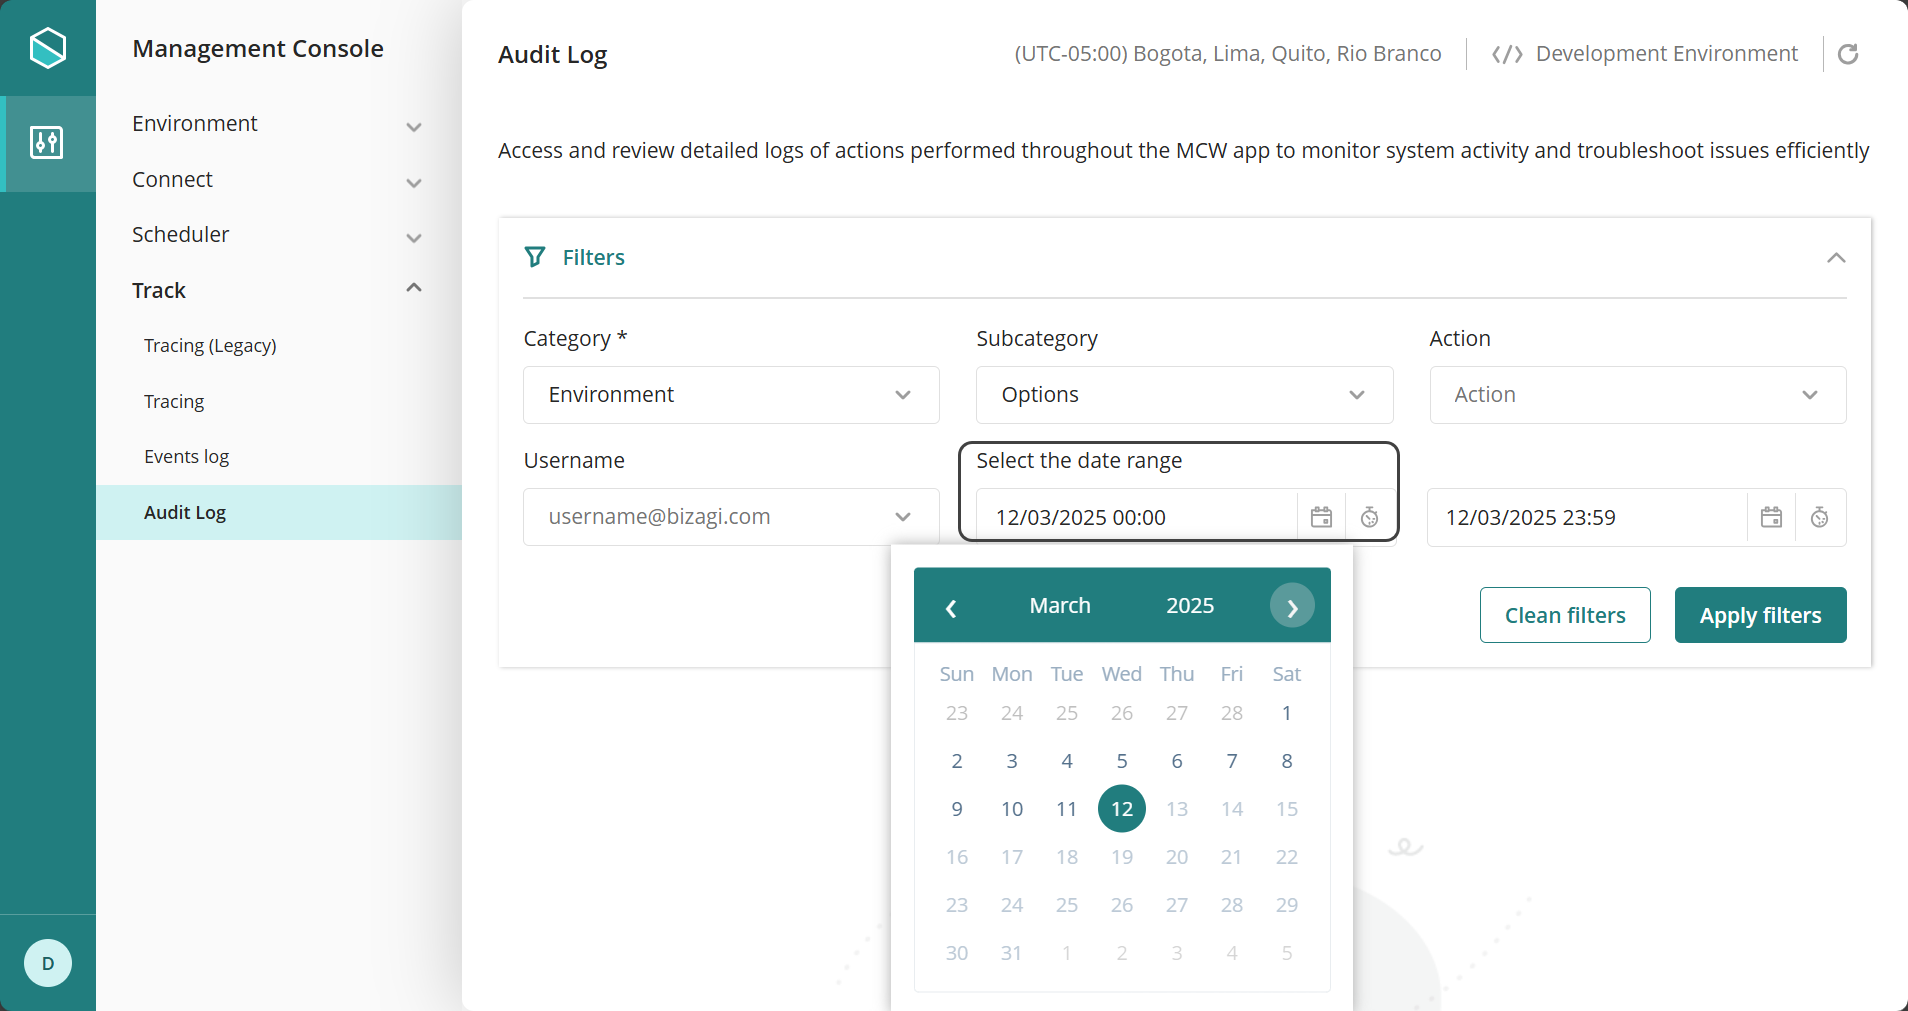The image size is (1908, 1011).
Task: Open the Username dropdown
Action: 731,517
